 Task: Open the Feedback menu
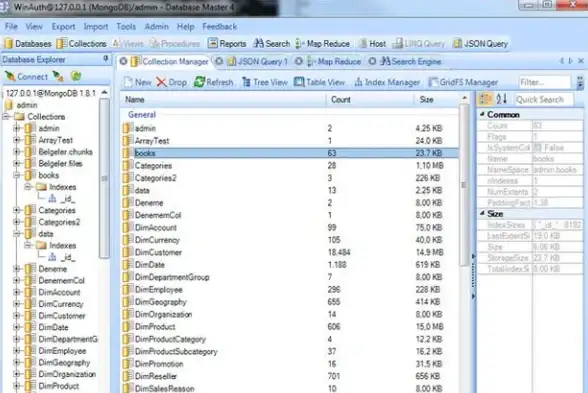point(219,27)
